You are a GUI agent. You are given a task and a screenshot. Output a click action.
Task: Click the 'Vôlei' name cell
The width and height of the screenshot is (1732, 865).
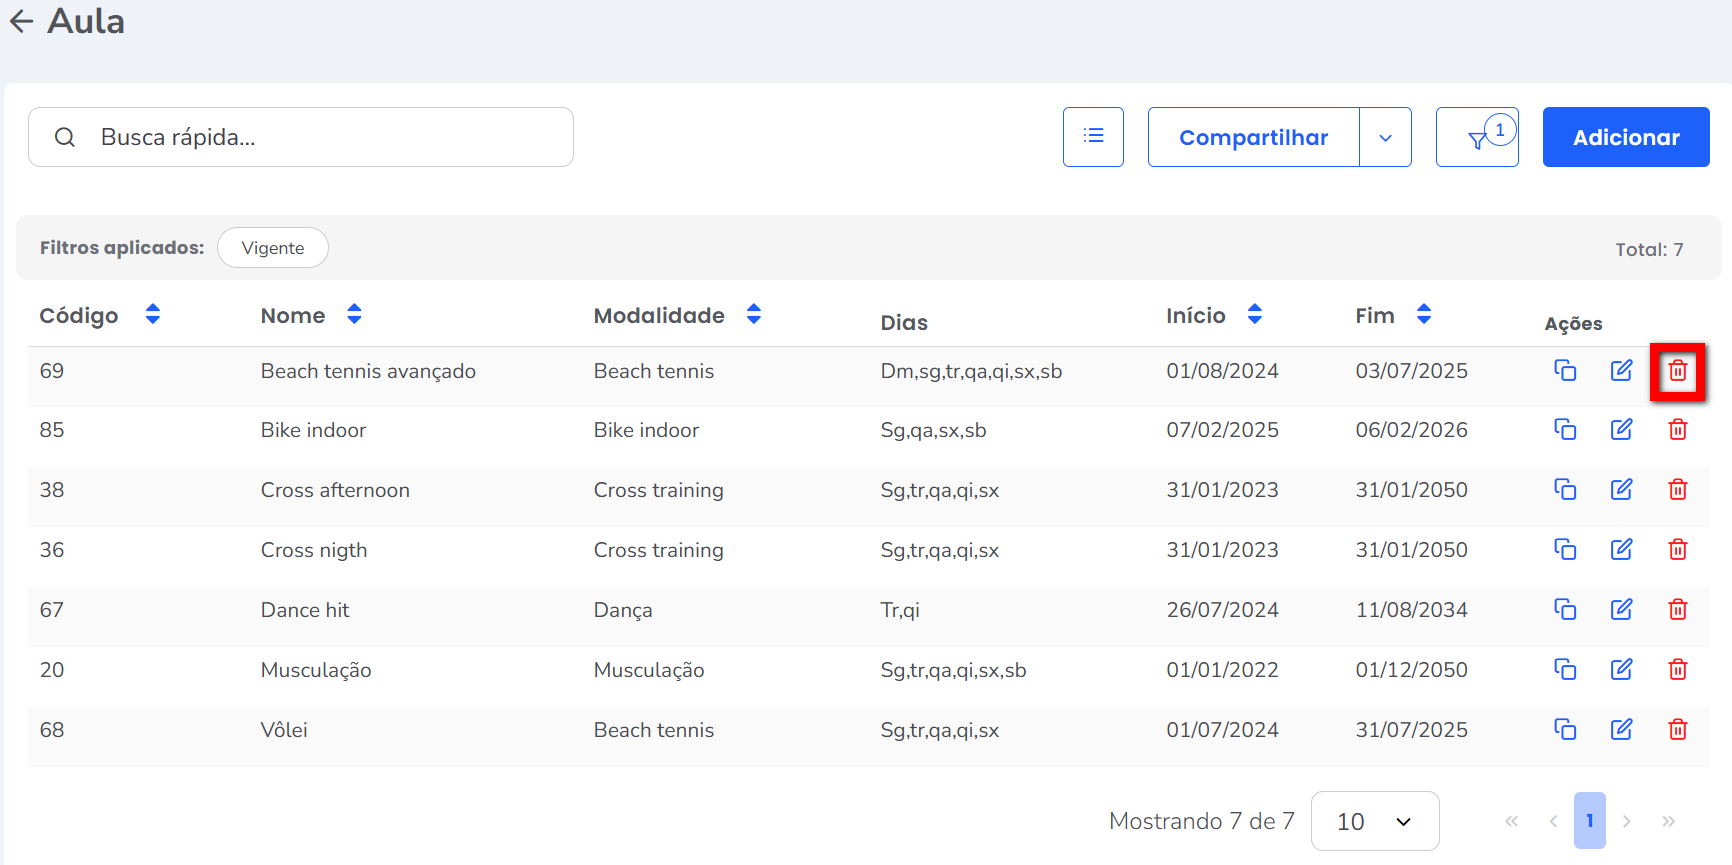tap(284, 730)
